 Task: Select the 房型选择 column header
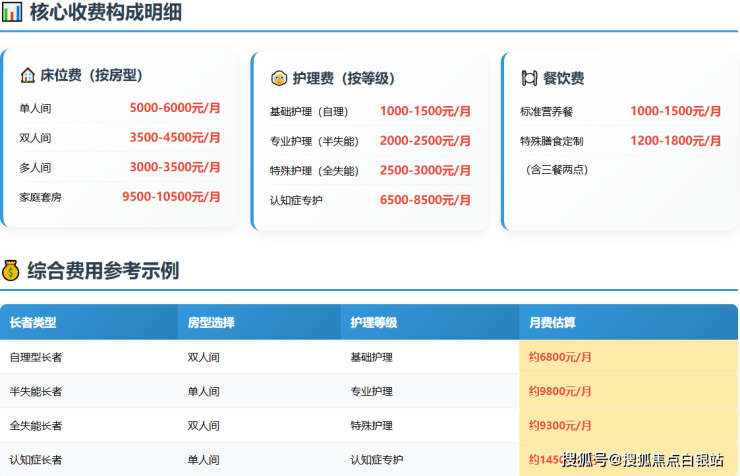(x=211, y=323)
